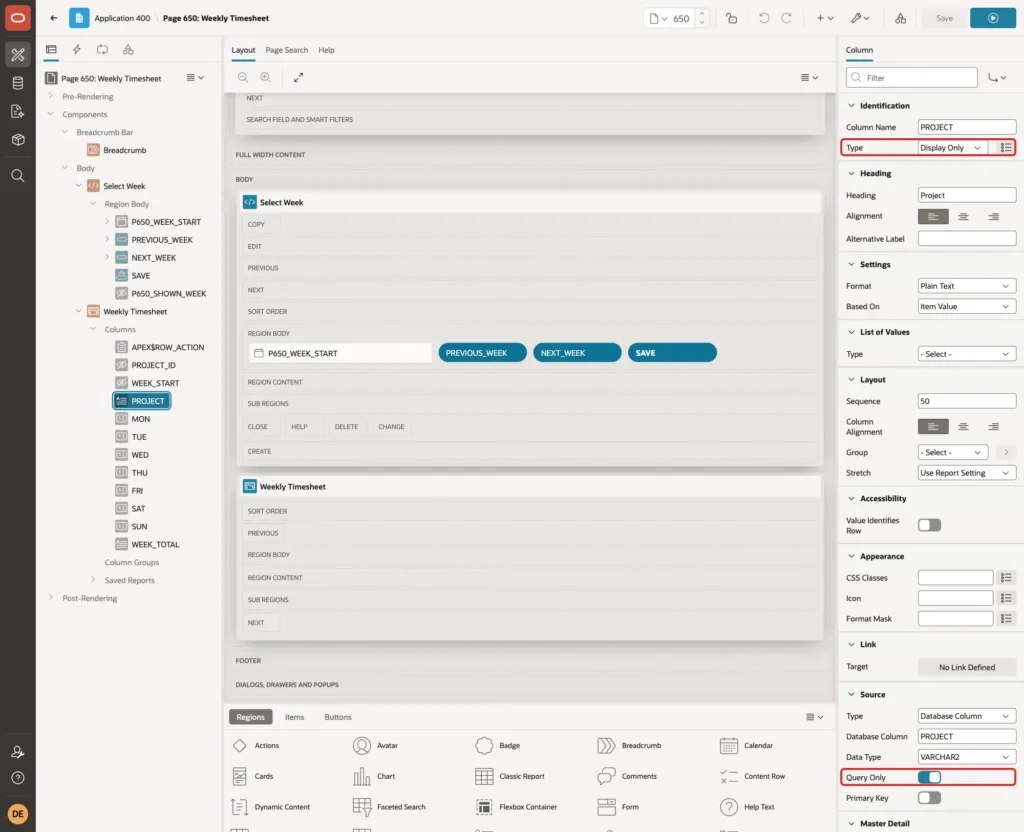
Task: Set heading alignment to right
Action: click(x=993, y=216)
